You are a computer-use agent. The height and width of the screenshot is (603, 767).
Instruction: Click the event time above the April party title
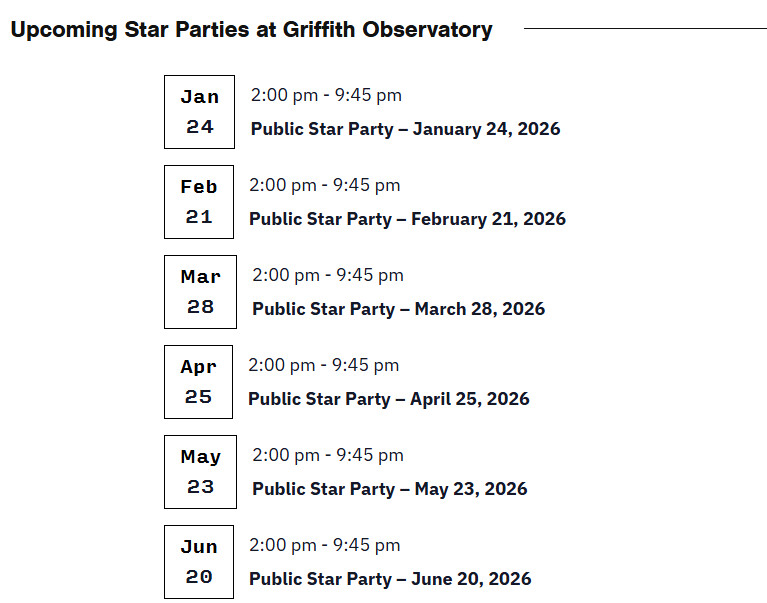[x=323, y=365]
